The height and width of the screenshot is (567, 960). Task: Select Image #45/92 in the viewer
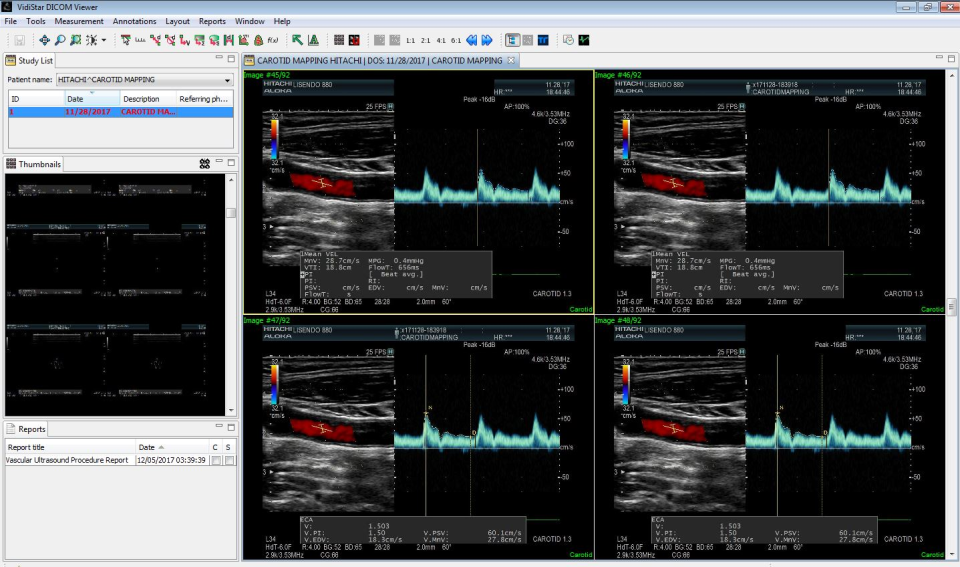419,192
